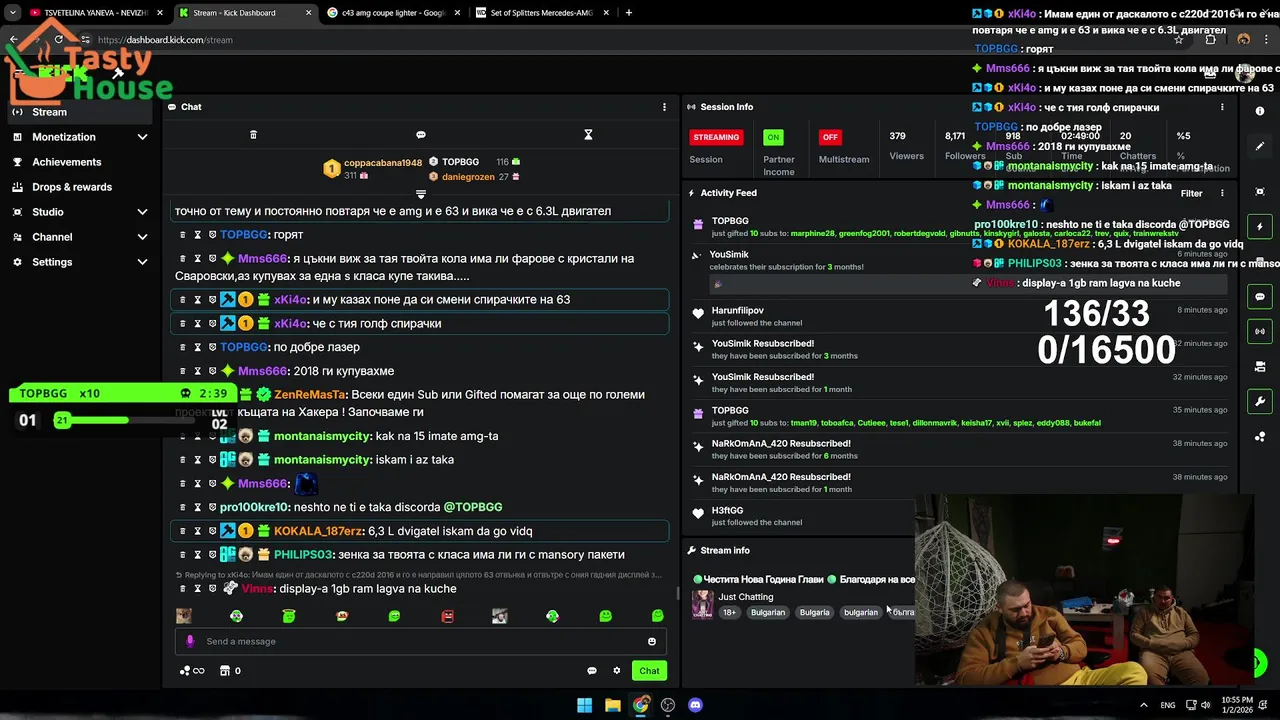
Task: Open the Chat panel three-dot menu
Action: (x=664, y=107)
